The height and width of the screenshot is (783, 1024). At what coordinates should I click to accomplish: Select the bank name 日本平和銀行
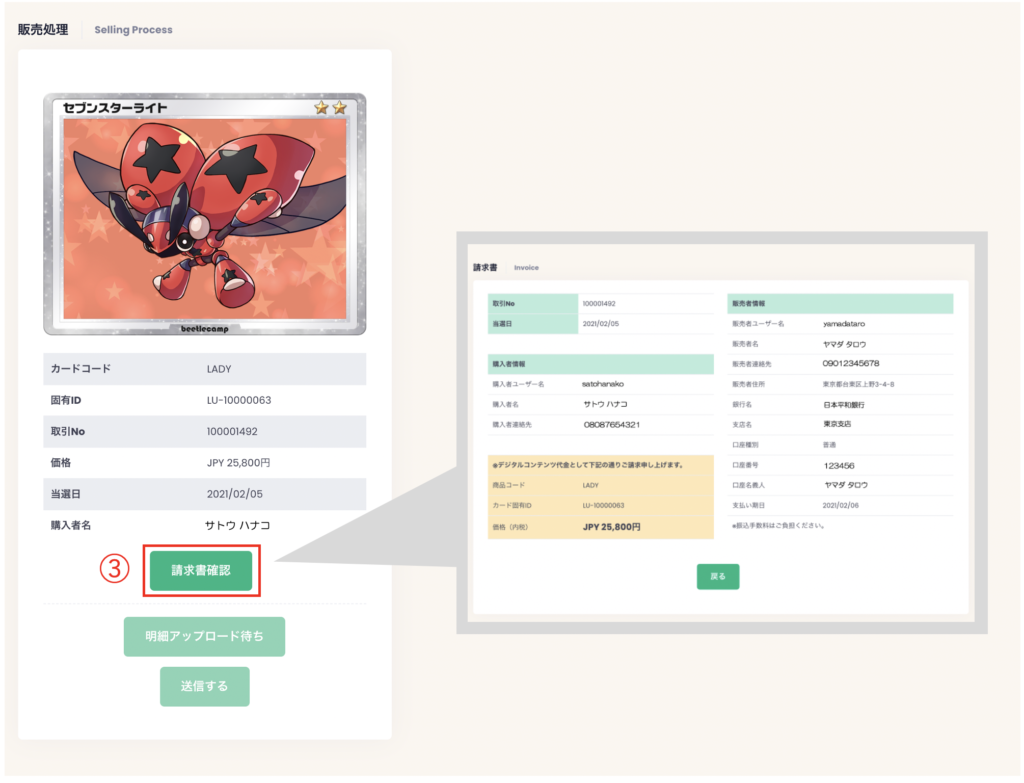(x=844, y=405)
